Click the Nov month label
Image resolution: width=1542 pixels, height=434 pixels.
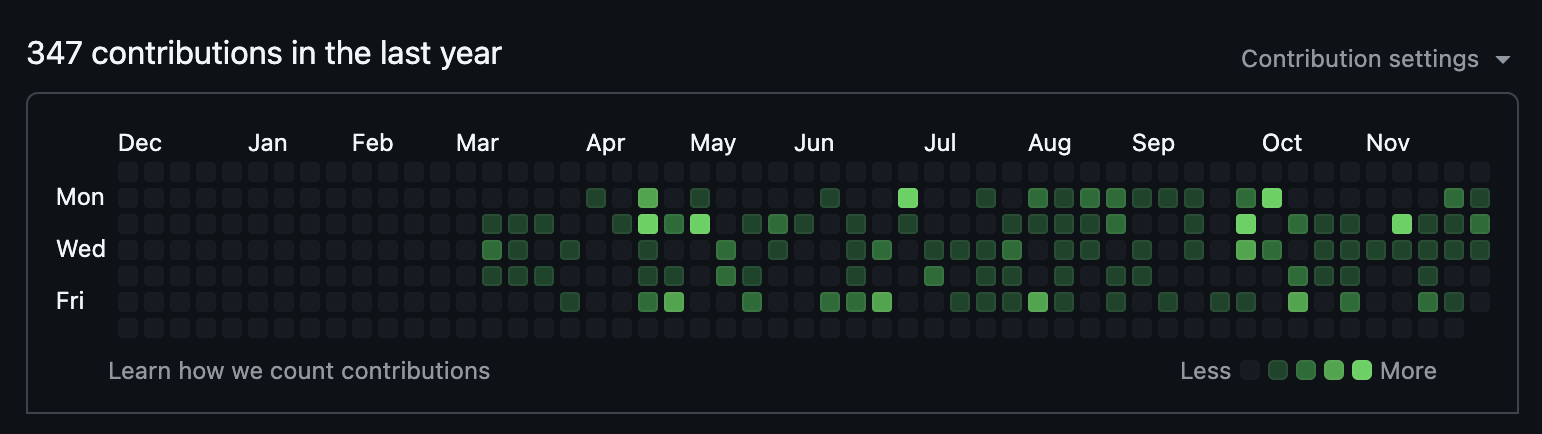(1388, 143)
